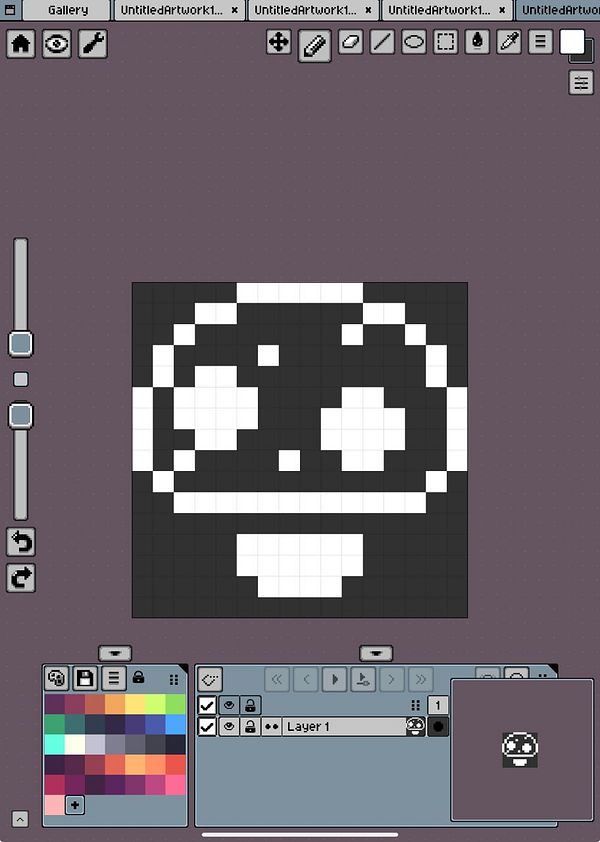
Task: Hide Layer 1 with its eye icon
Action: pos(229,727)
